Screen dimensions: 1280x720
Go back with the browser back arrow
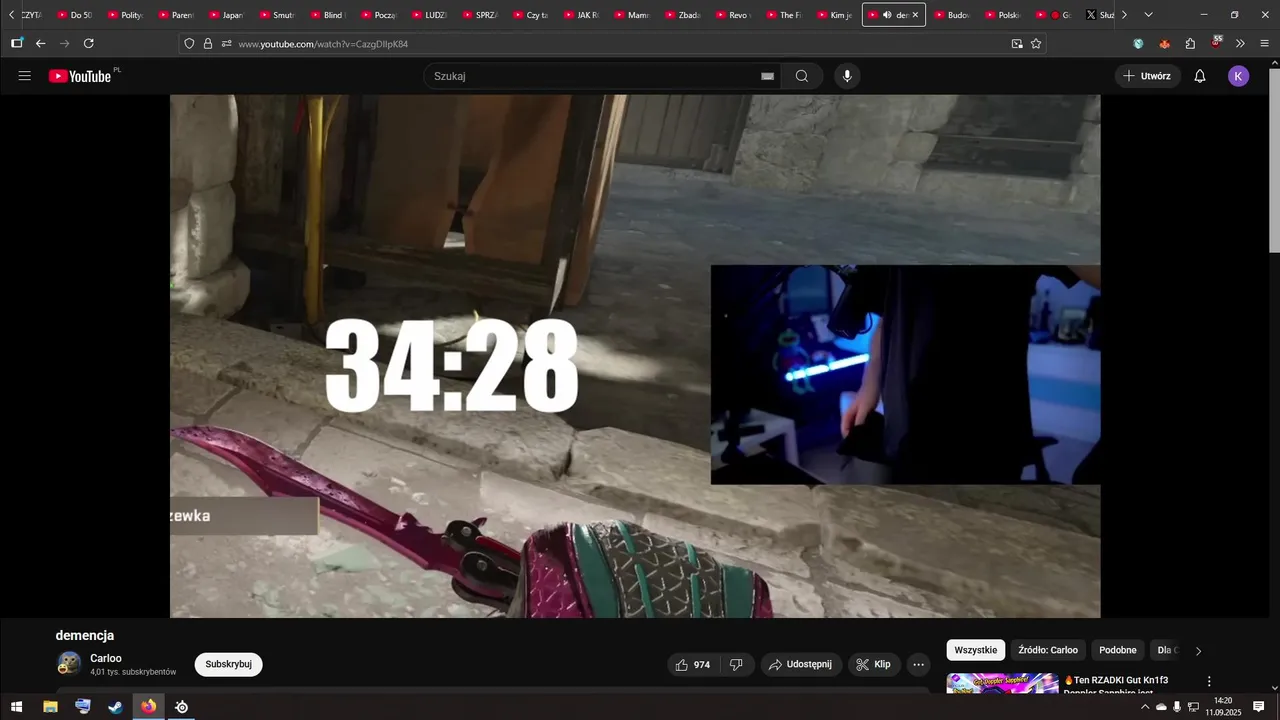40,44
